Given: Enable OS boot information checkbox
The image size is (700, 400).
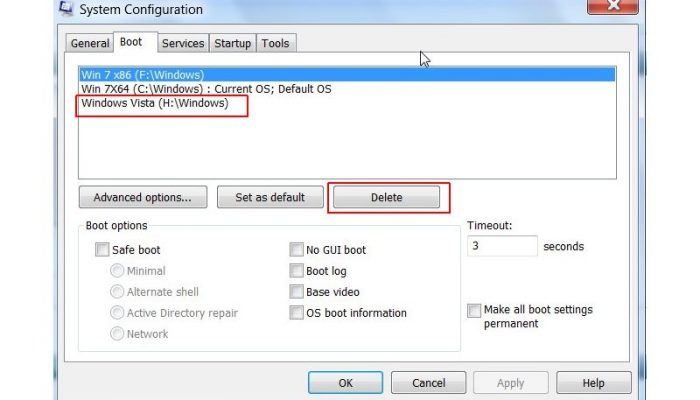Looking at the screenshot, I should click(296, 312).
